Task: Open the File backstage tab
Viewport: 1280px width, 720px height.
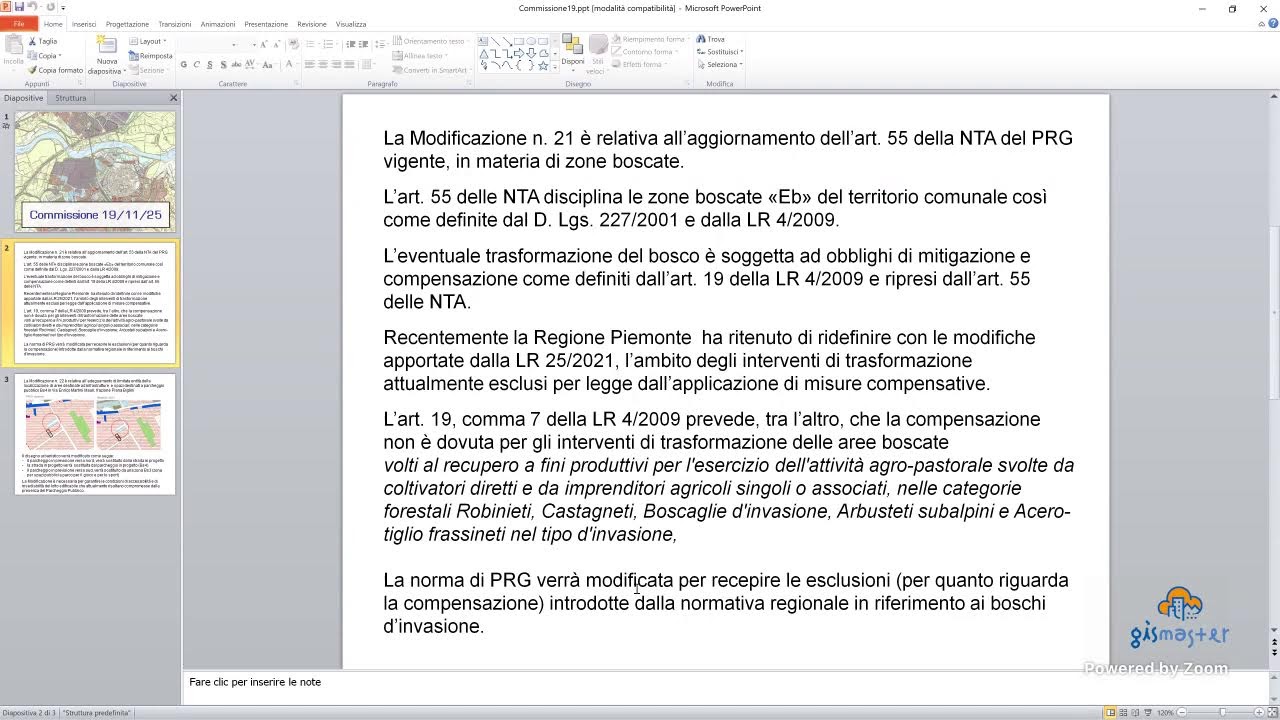Action: click(x=18, y=24)
